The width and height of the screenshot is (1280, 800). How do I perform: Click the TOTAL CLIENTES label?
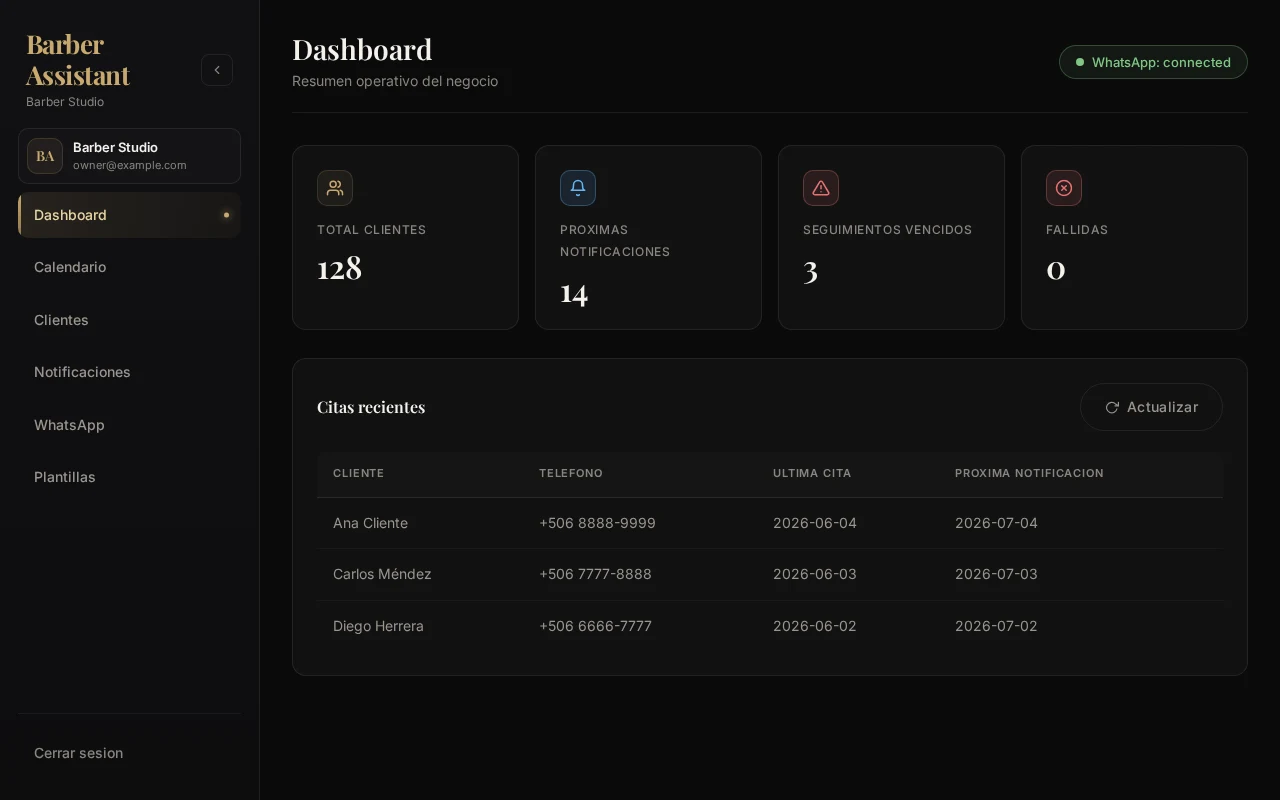pos(371,230)
